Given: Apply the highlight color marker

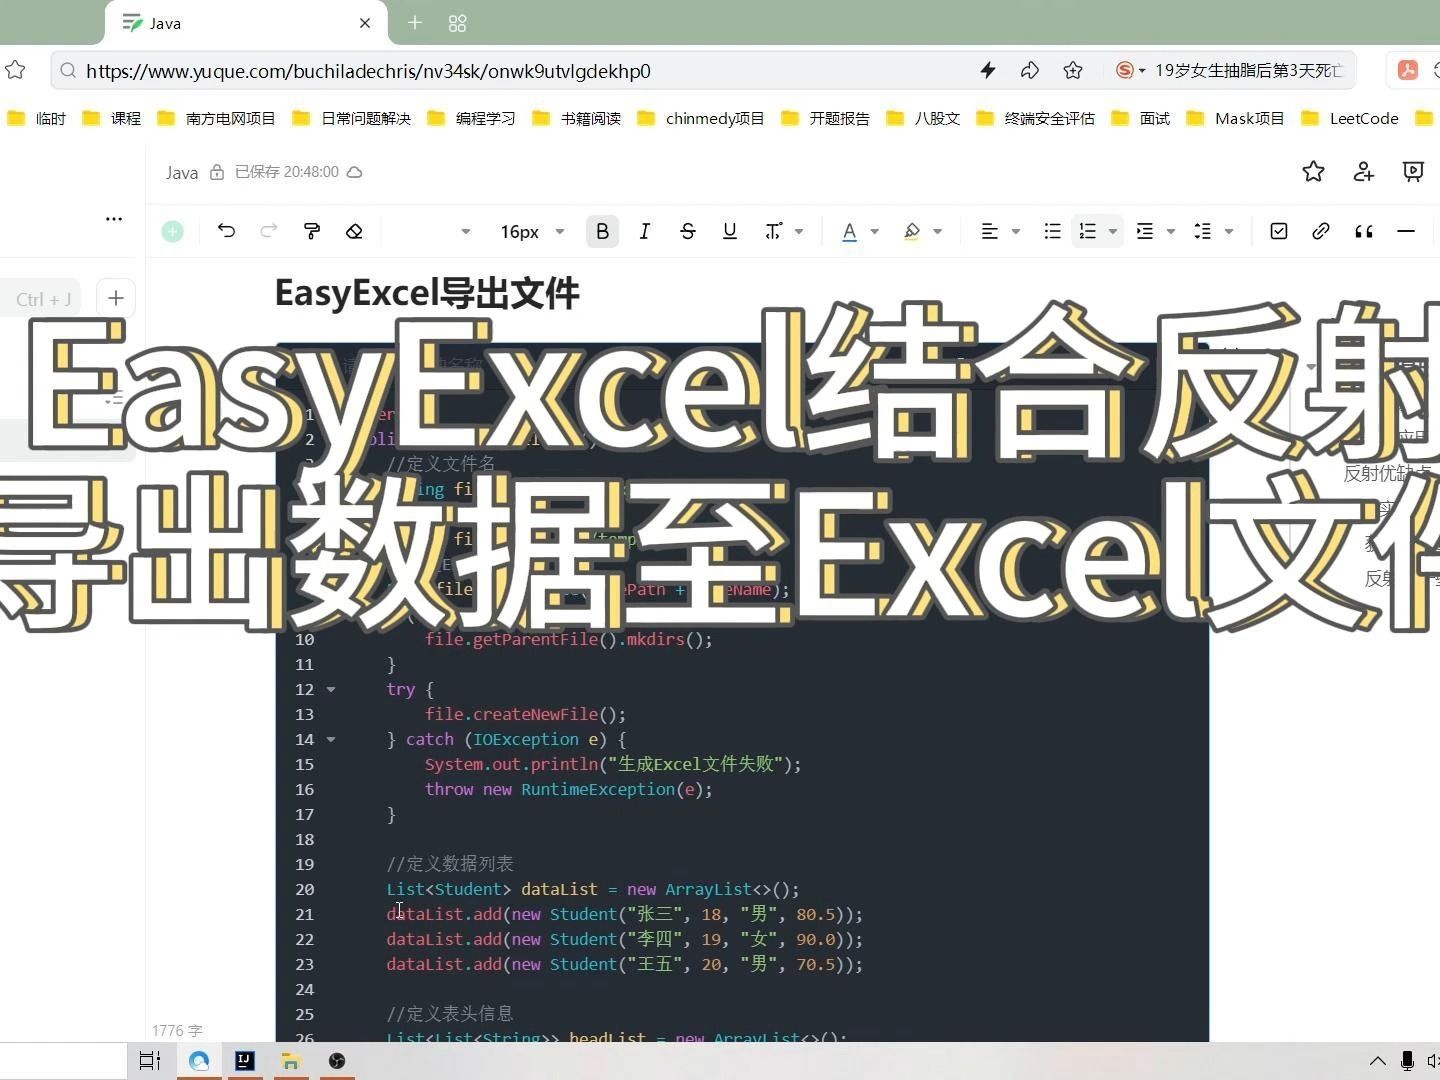Looking at the screenshot, I should 911,231.
